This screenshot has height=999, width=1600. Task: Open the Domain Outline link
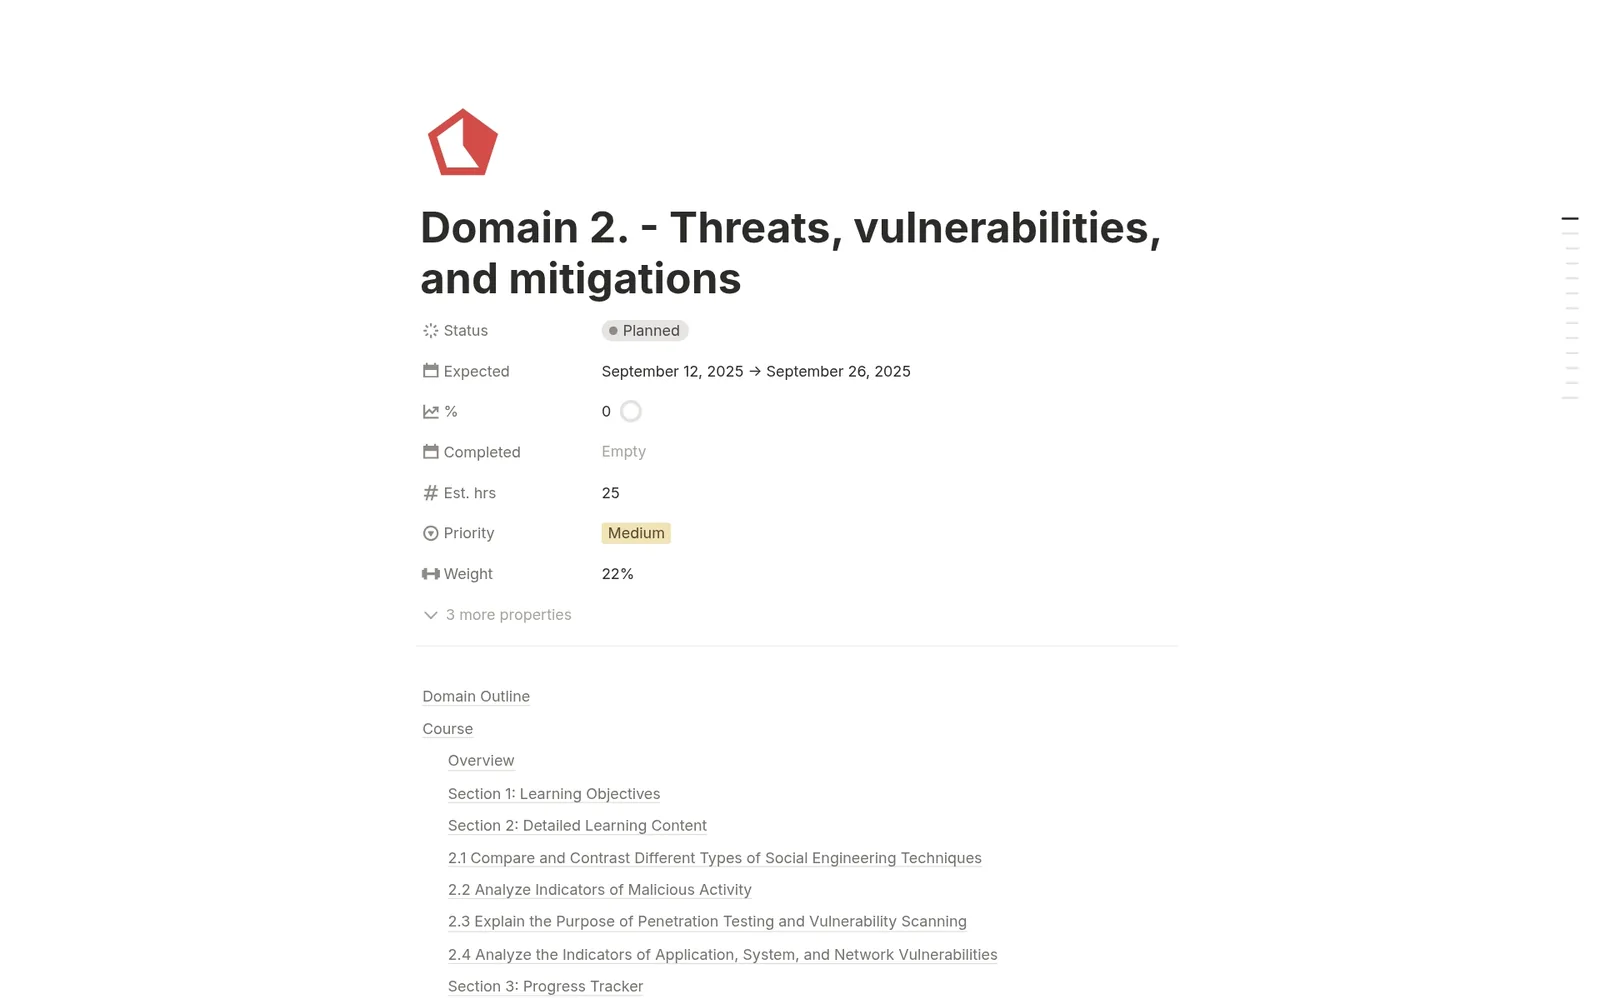[x=476, y=696]
